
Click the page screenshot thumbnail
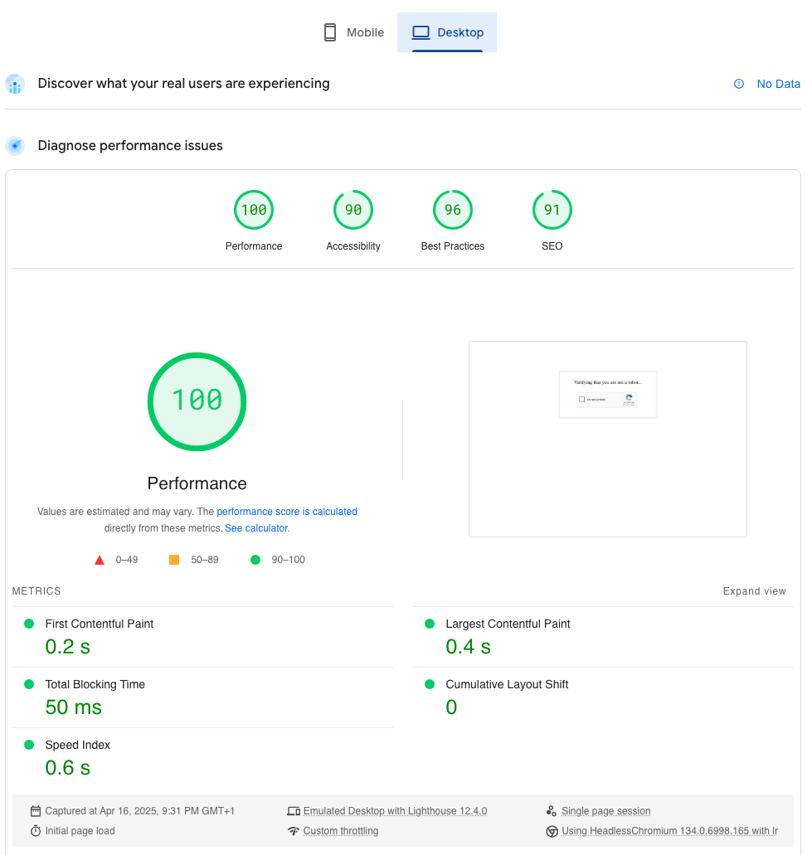point(608,439)
